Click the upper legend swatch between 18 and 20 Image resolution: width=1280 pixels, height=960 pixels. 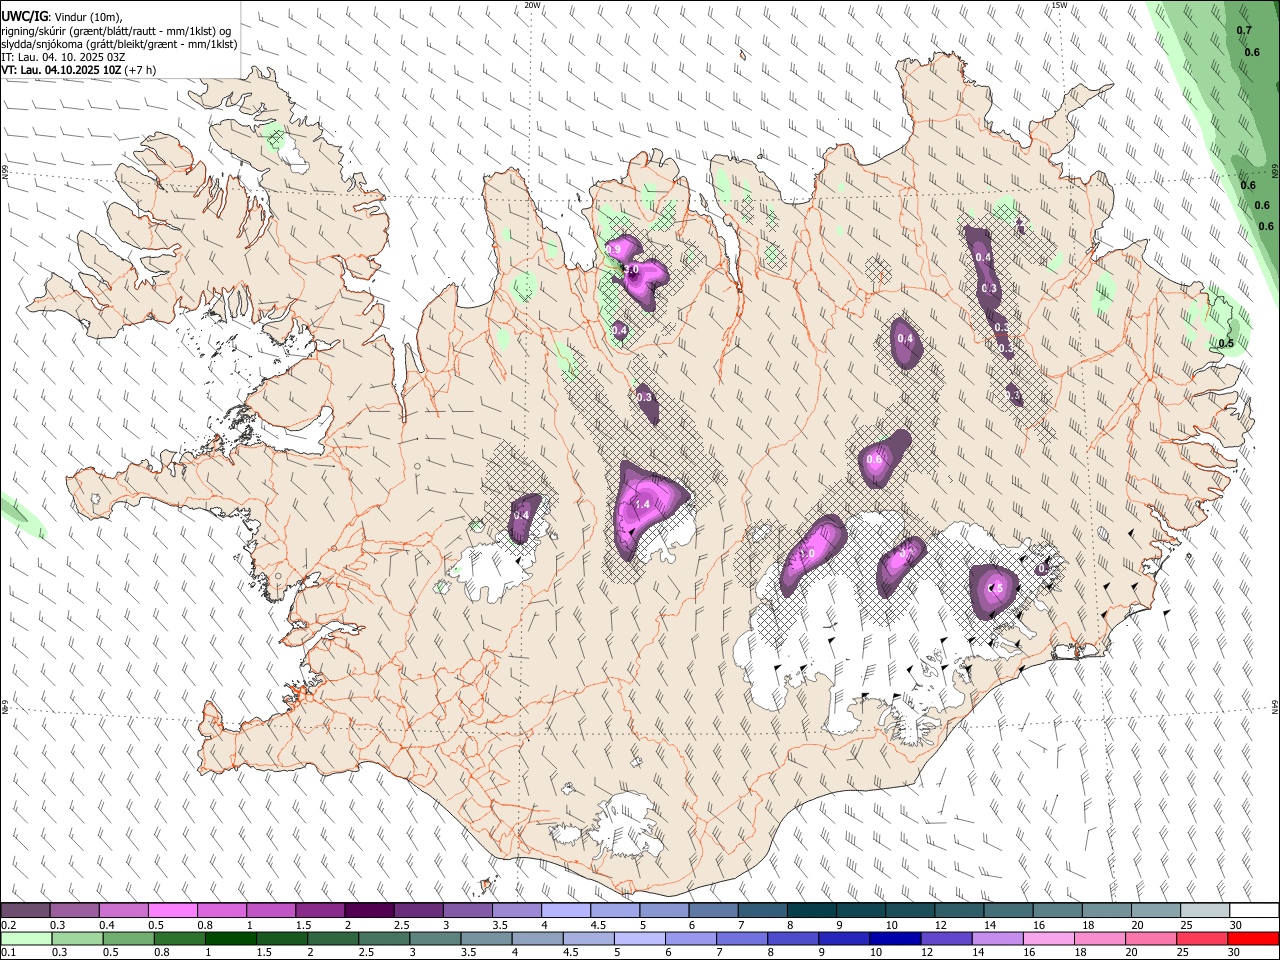tap(1105, 911)
